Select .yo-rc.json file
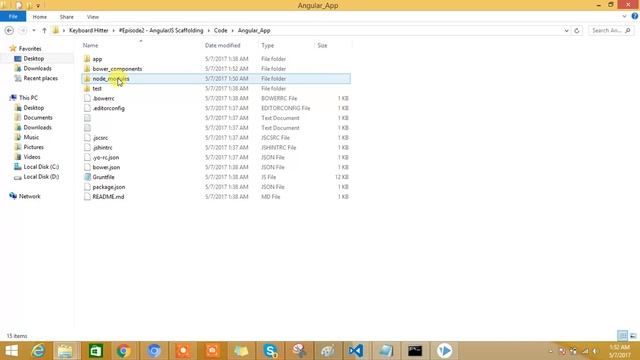The height and width of the screenshot is (360, 640). click(x=106, y=158)
